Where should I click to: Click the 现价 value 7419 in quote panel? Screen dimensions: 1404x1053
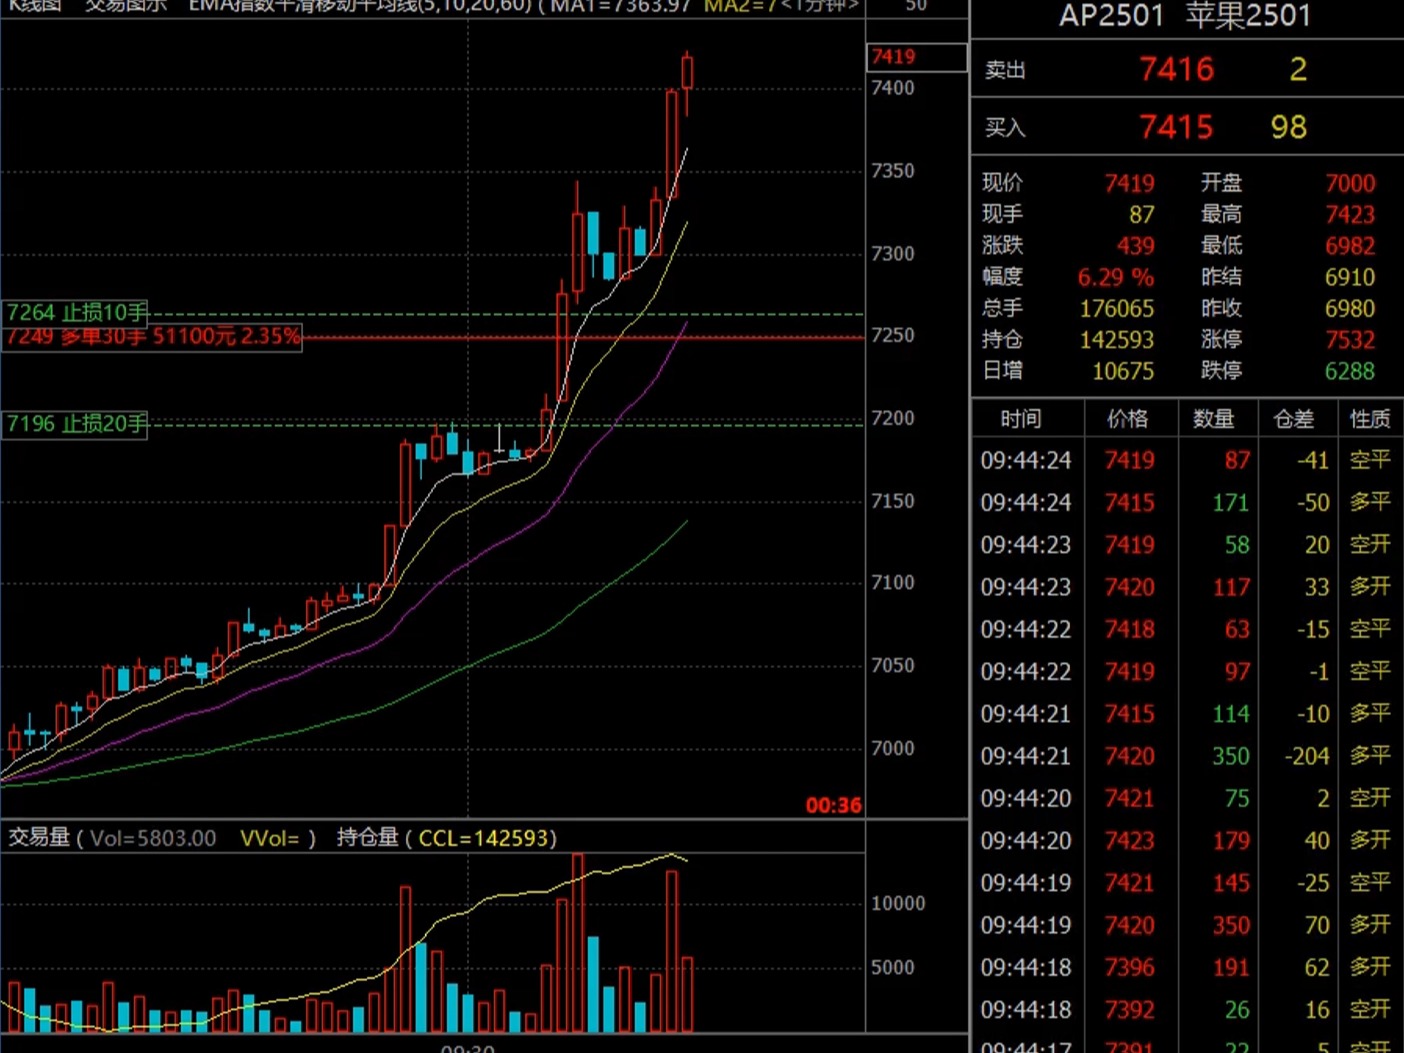[x=1129, y=183]
